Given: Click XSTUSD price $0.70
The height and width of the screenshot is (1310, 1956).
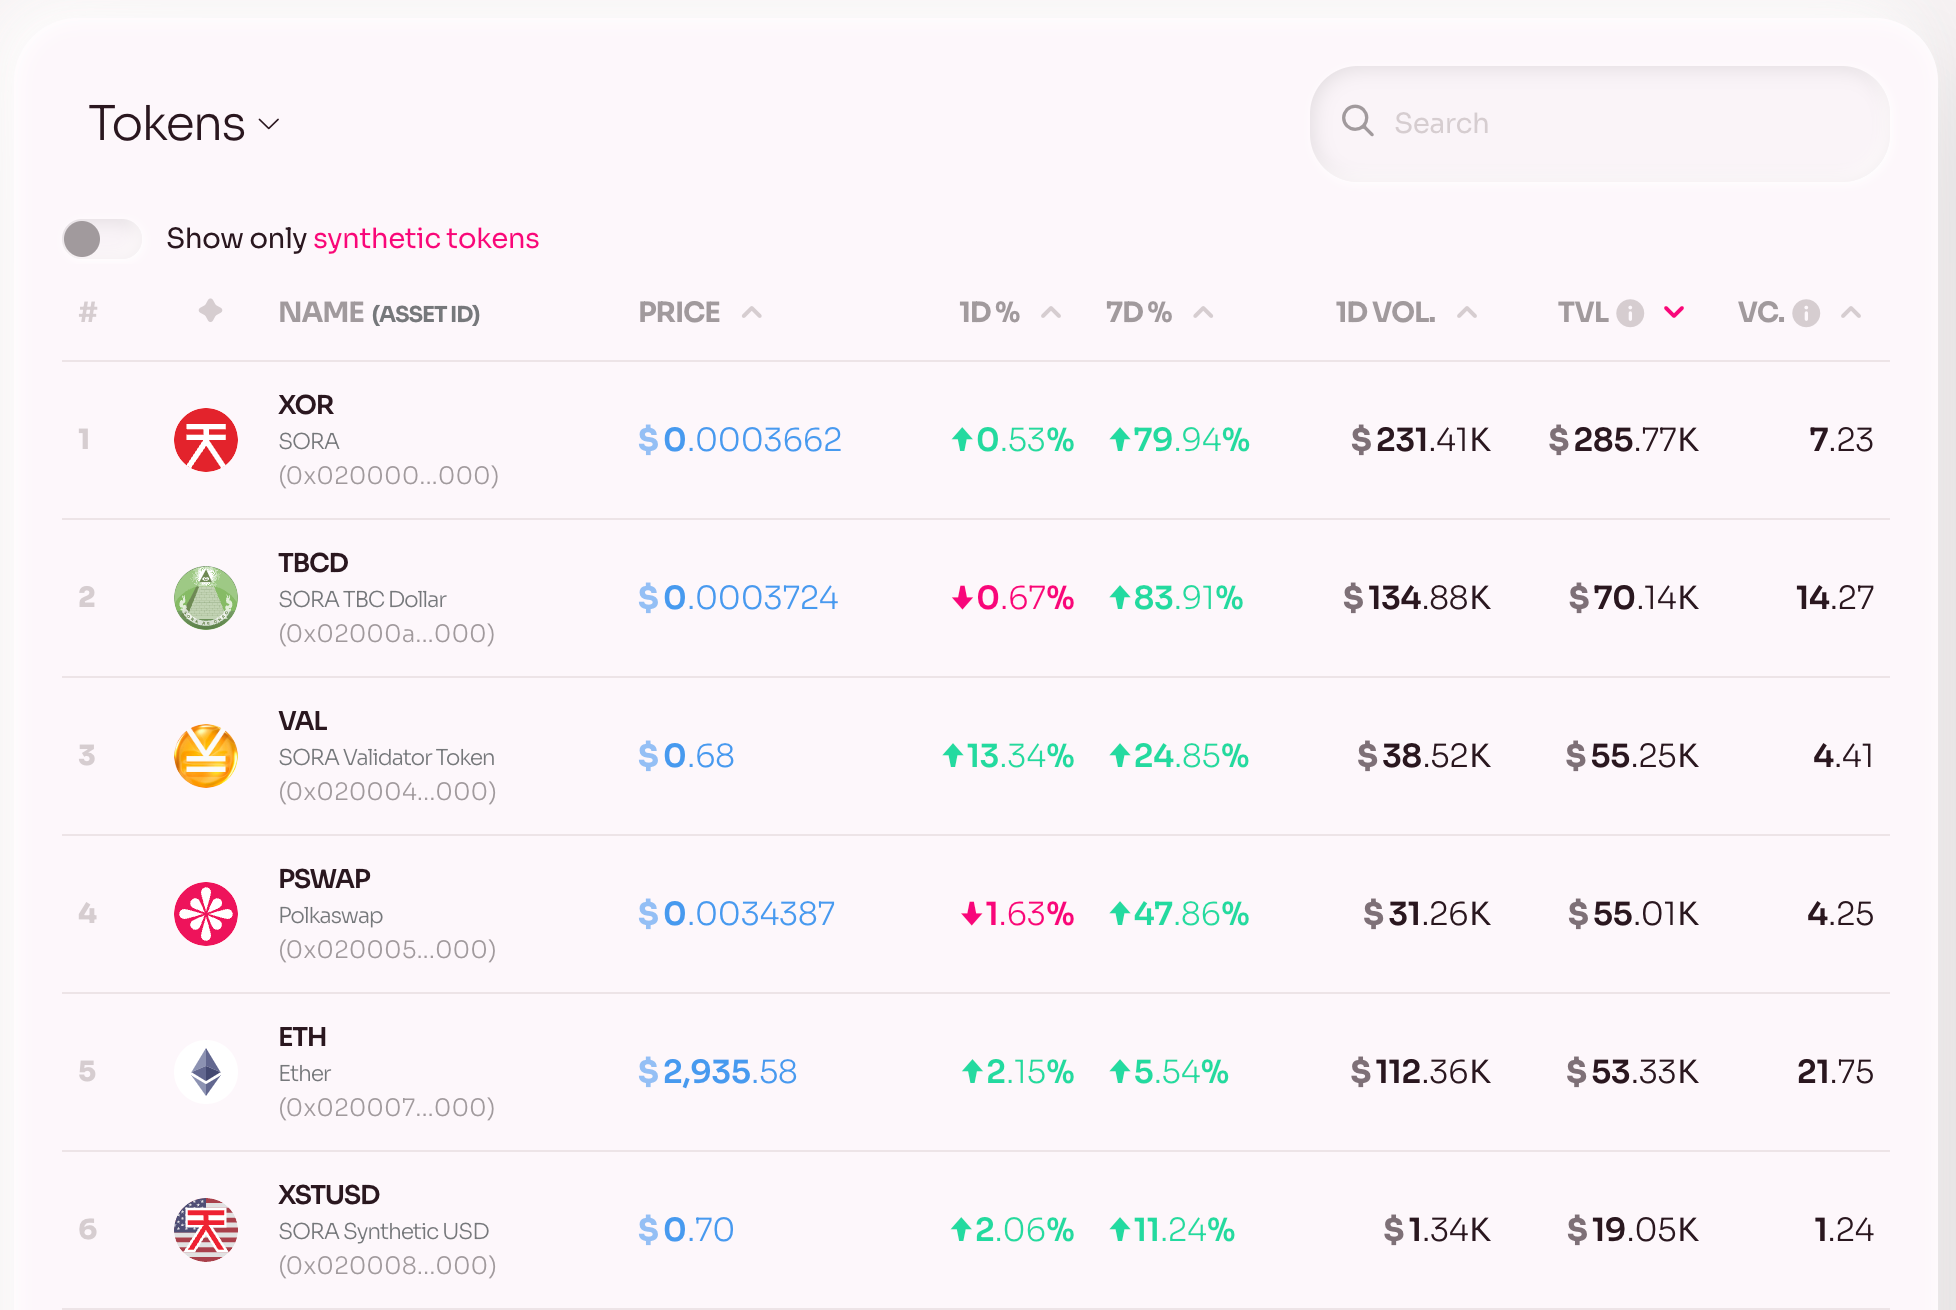Looking at the screenshot, I should [686, 1230].
